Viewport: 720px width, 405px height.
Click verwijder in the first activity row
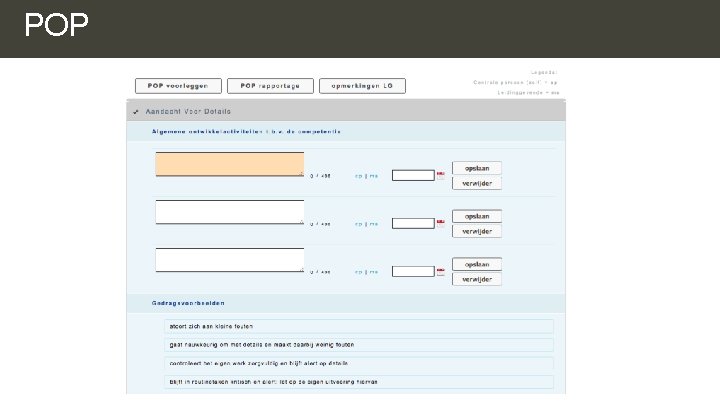(477, 183)
